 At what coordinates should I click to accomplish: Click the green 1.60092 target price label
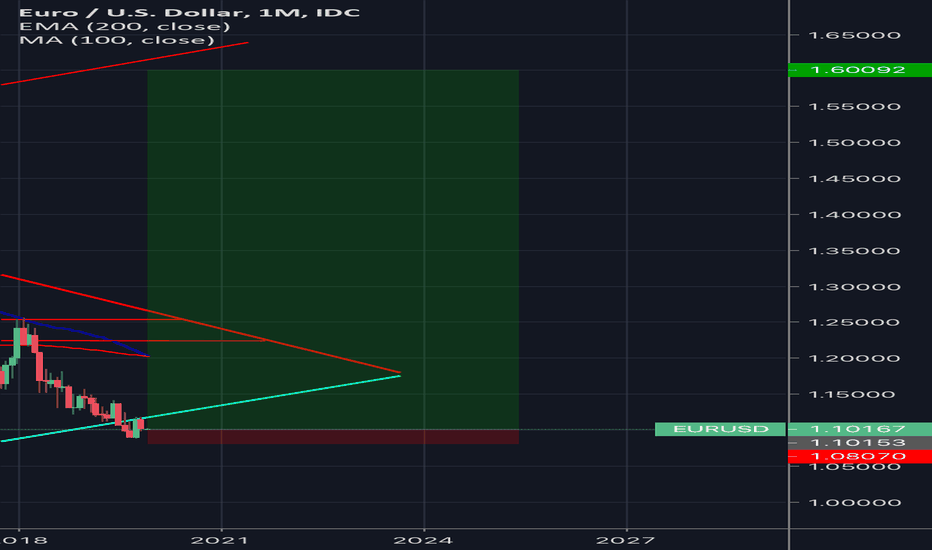pyautogui.click(x=859, y=70)
